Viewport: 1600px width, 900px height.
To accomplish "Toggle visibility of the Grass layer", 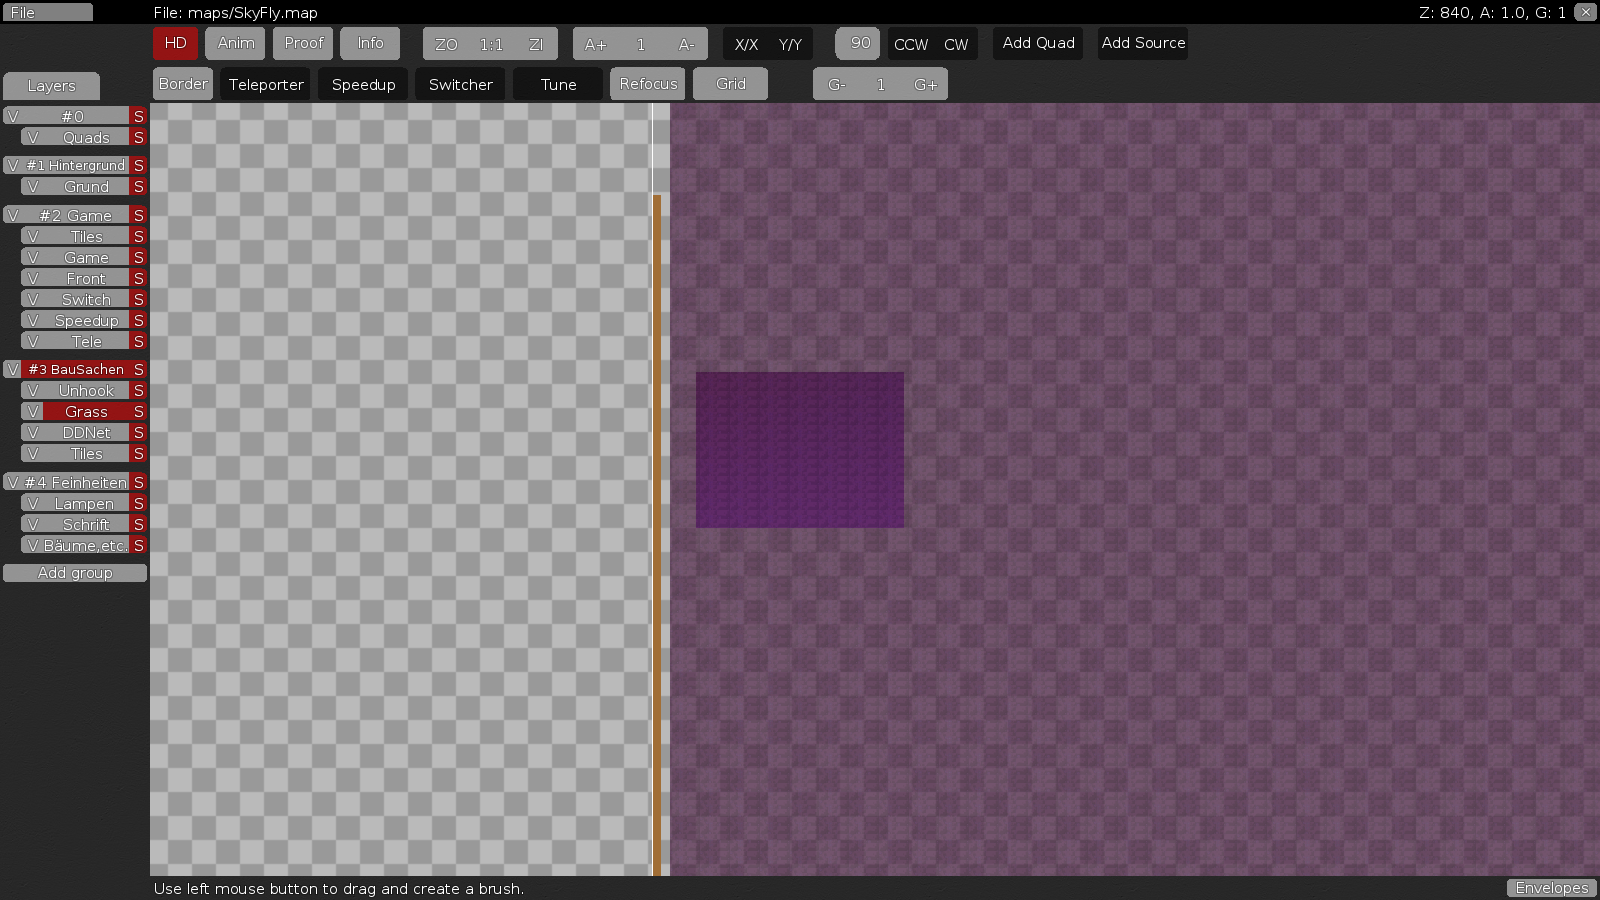I will coord(32,411).
